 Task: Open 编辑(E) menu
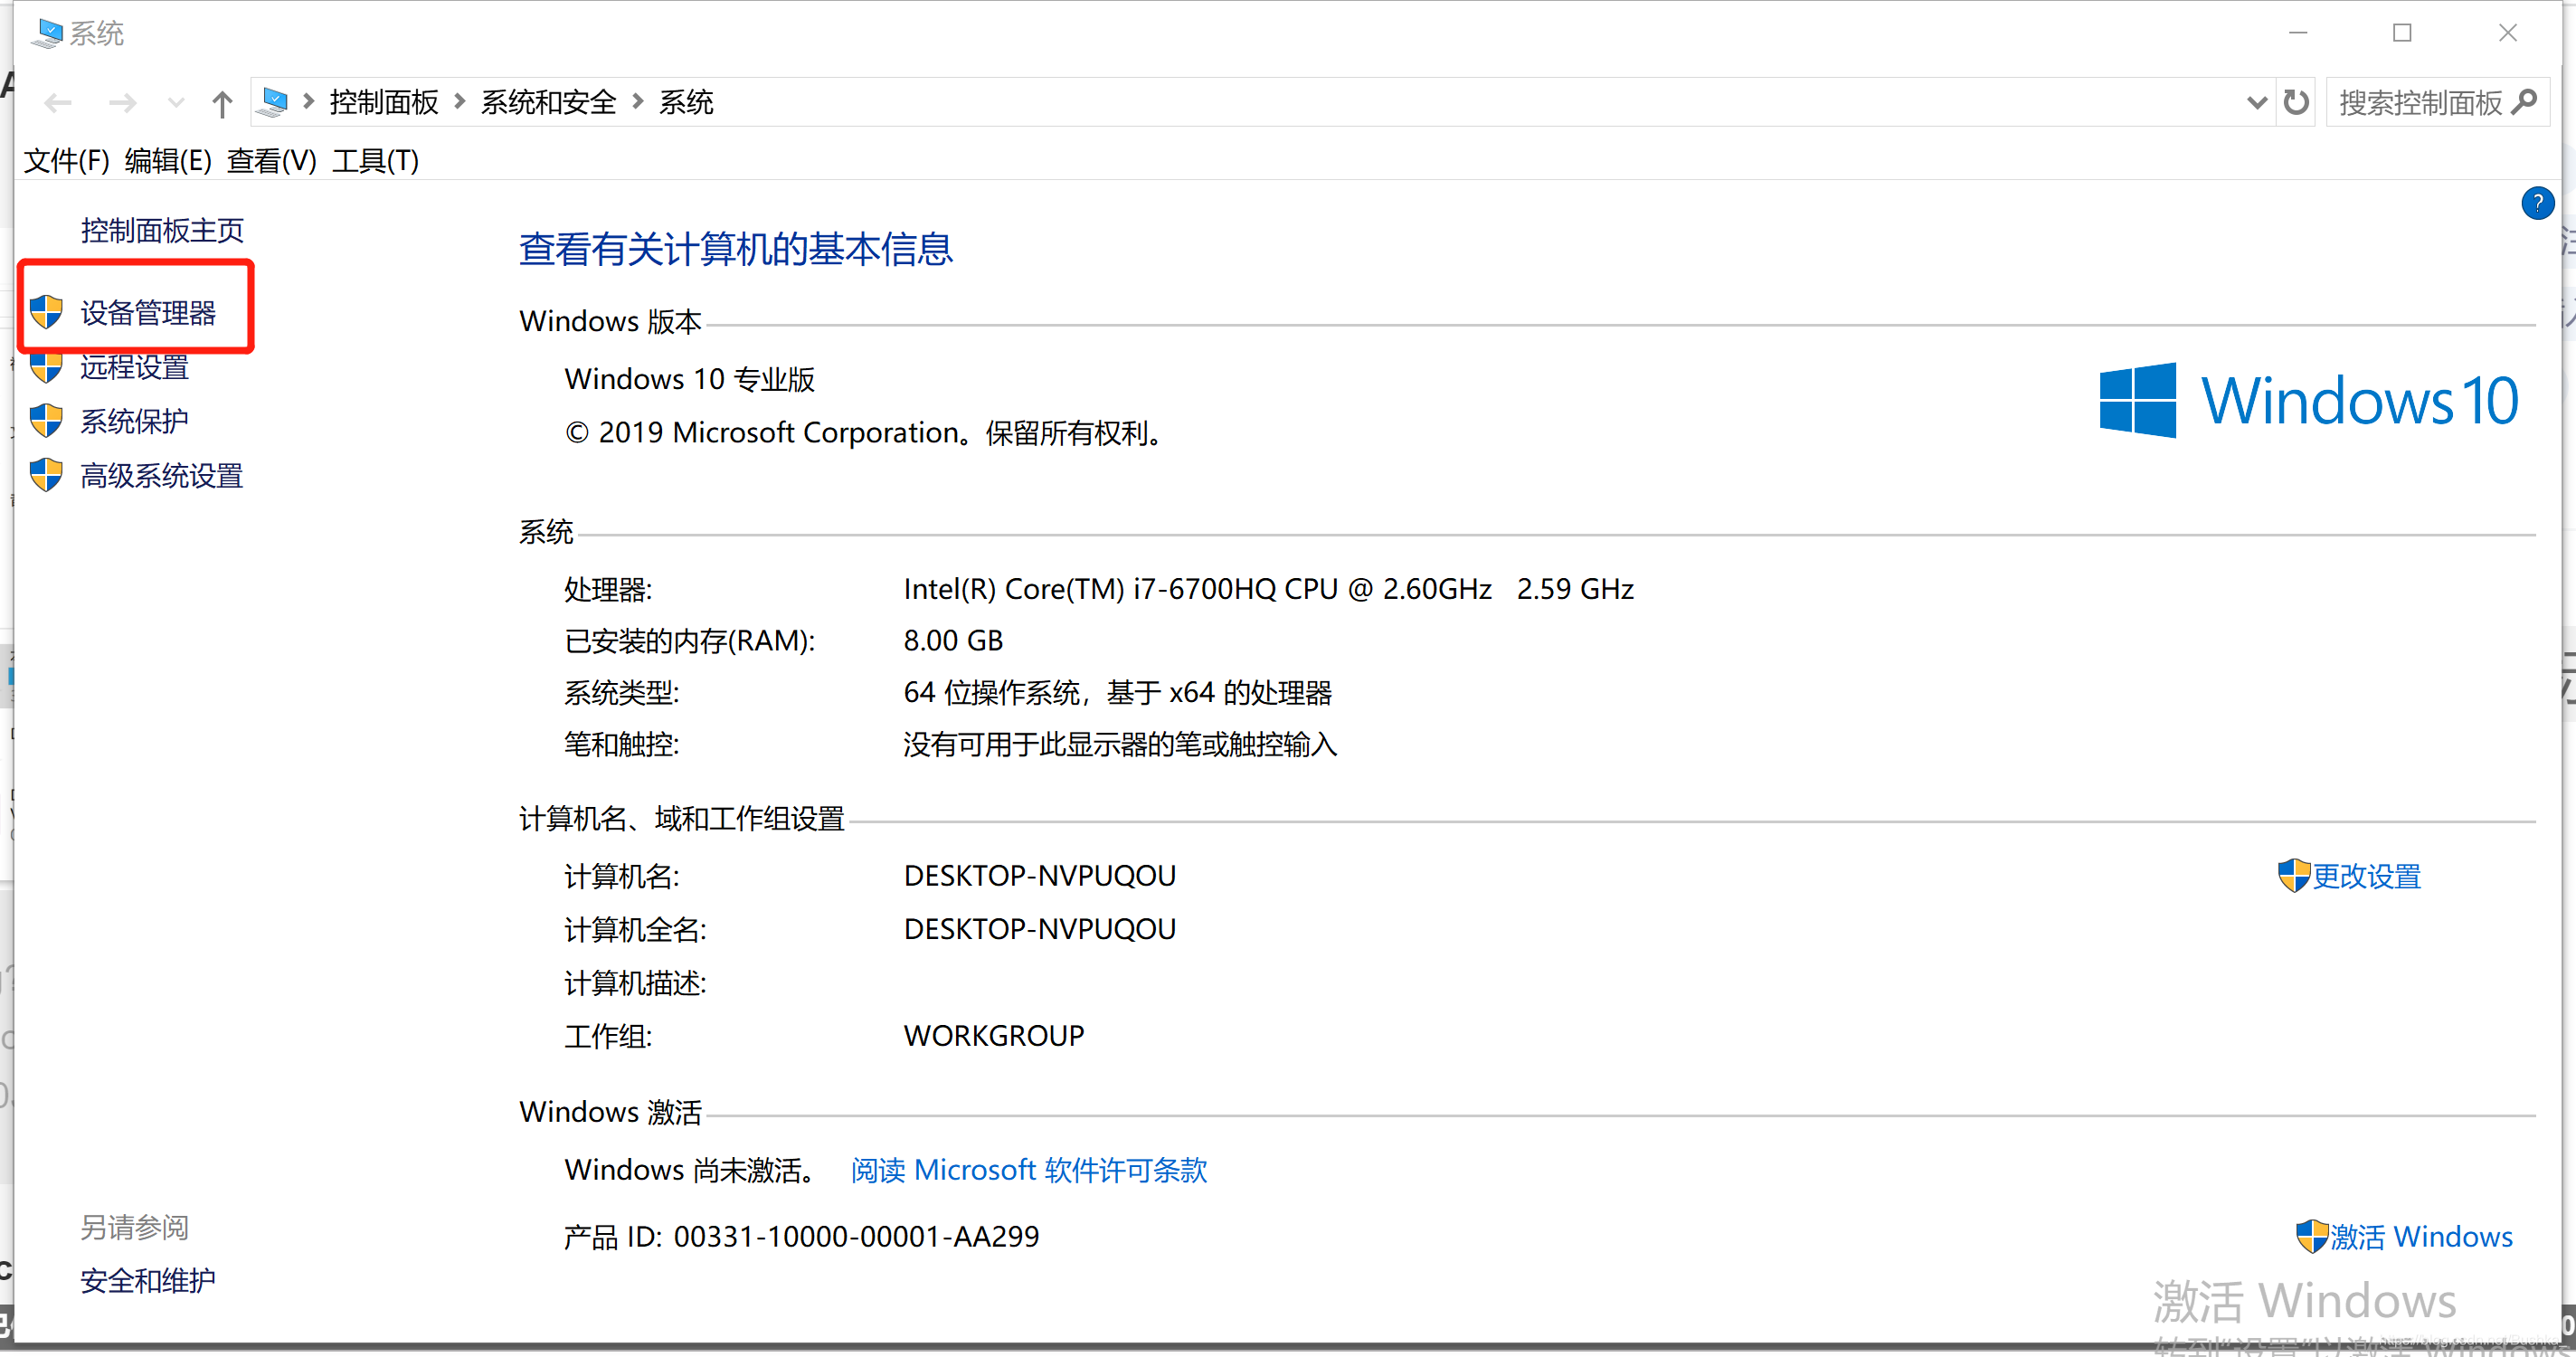[168, 160]
